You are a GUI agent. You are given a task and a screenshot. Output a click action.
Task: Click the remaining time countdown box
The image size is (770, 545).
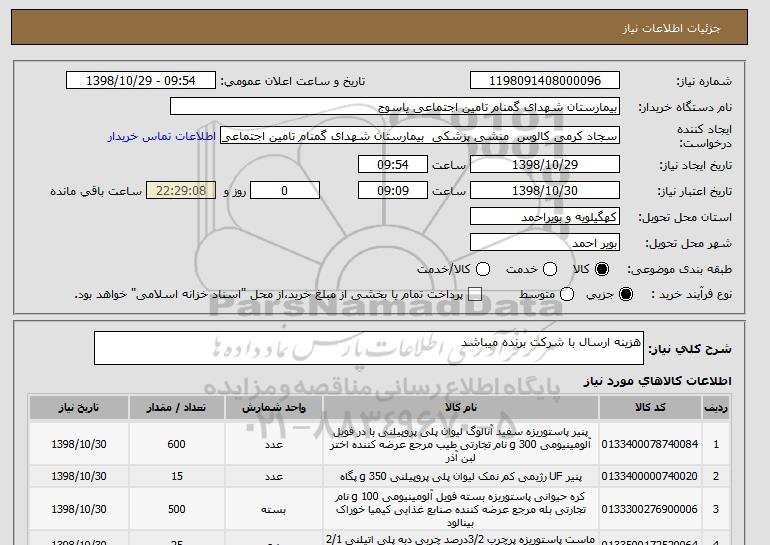click(x=180, y=190)
